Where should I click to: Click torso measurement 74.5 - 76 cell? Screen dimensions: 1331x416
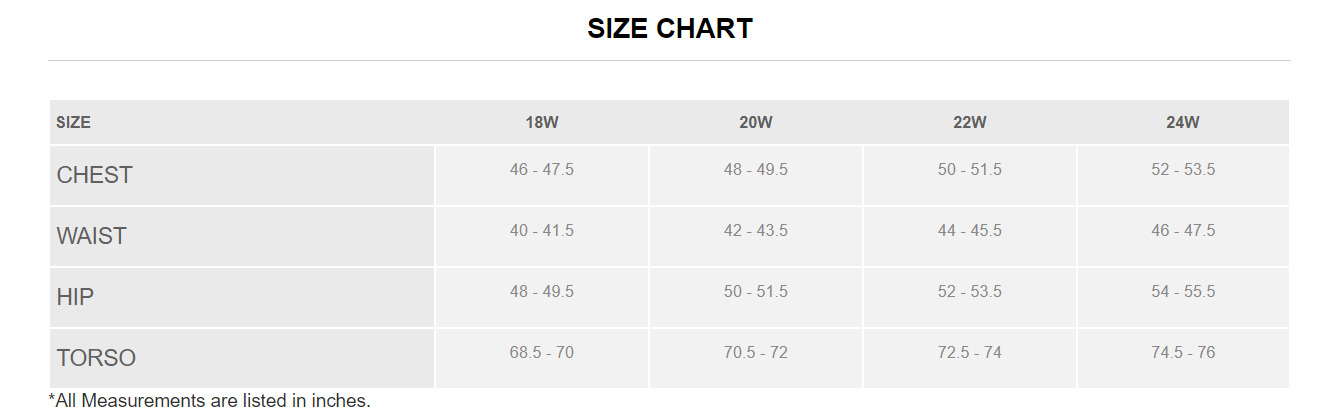[1183, 353]
